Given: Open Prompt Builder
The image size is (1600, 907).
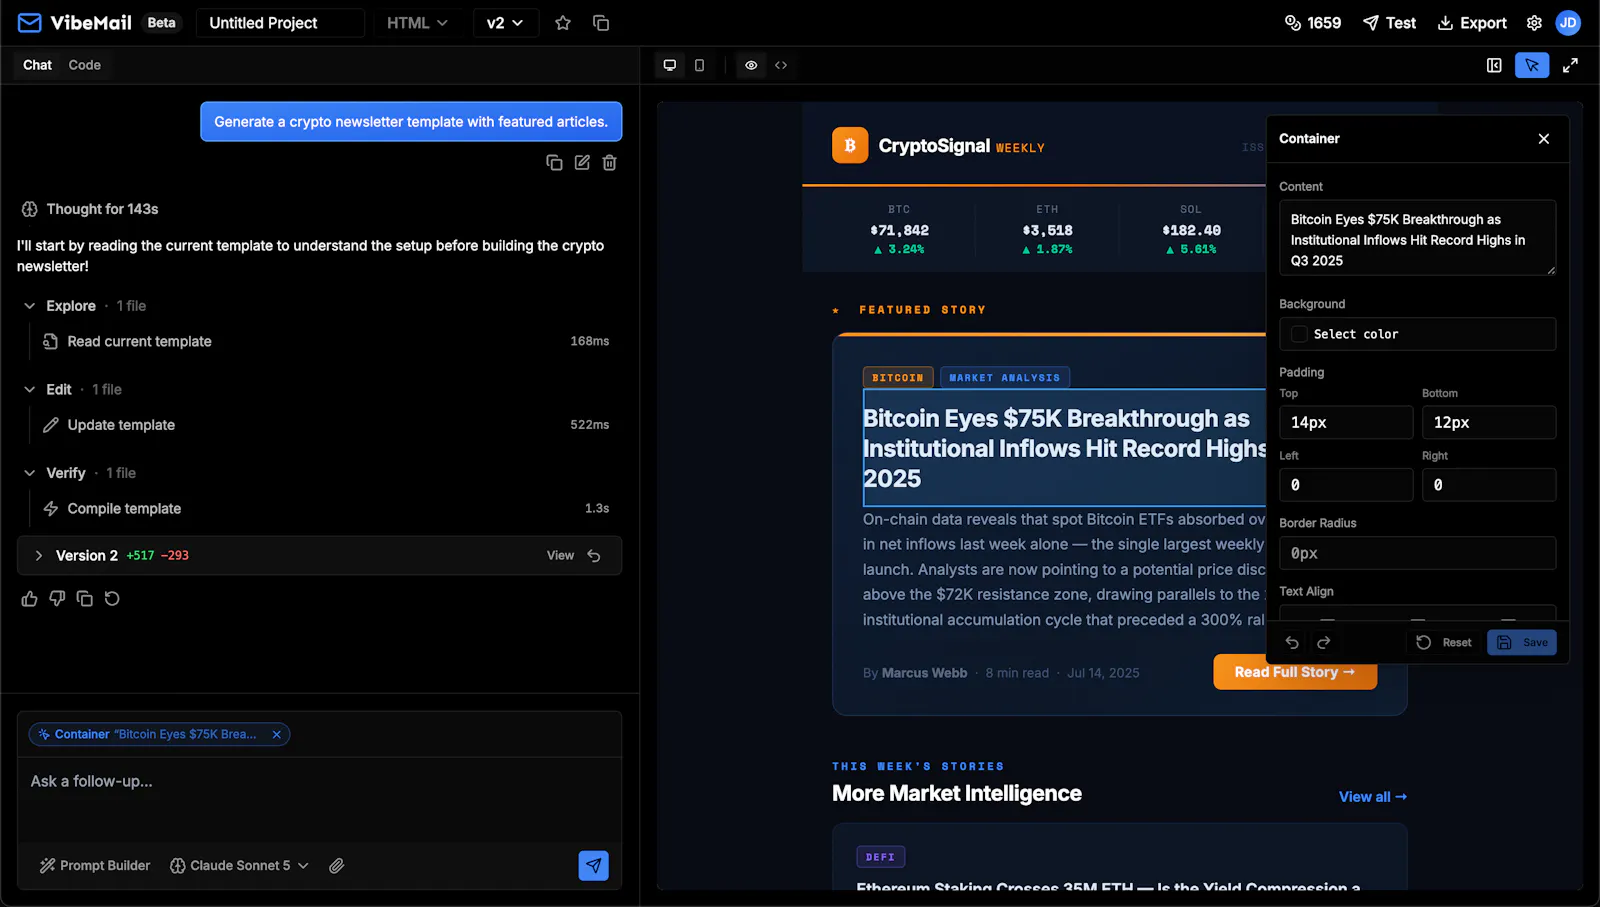Looking at the screenshot, I should [x=95, y=866].
